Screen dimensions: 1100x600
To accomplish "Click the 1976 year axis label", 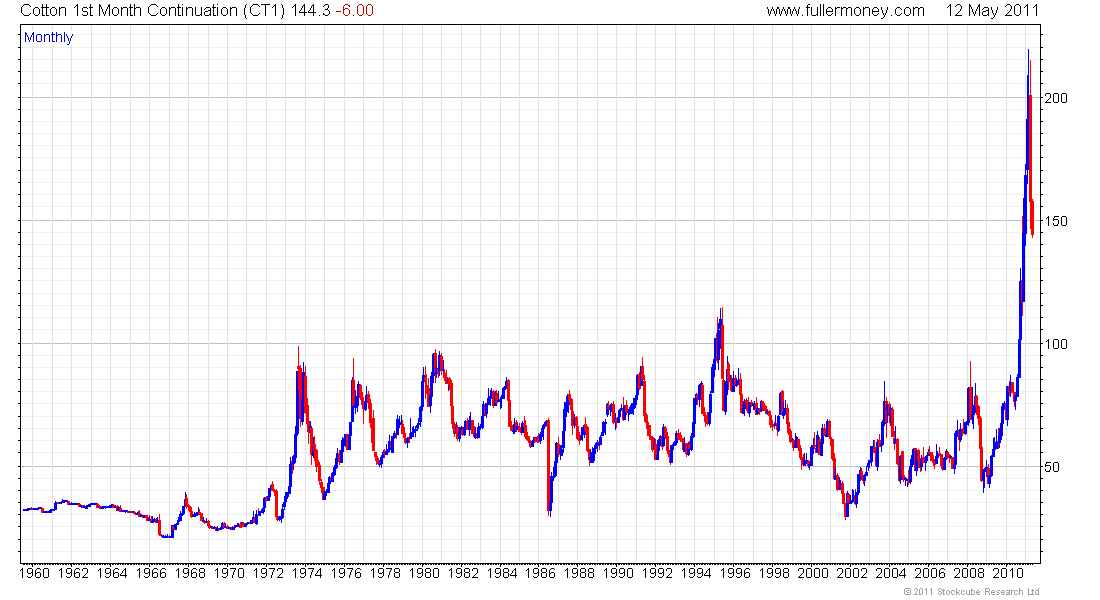I will point(346,573).
